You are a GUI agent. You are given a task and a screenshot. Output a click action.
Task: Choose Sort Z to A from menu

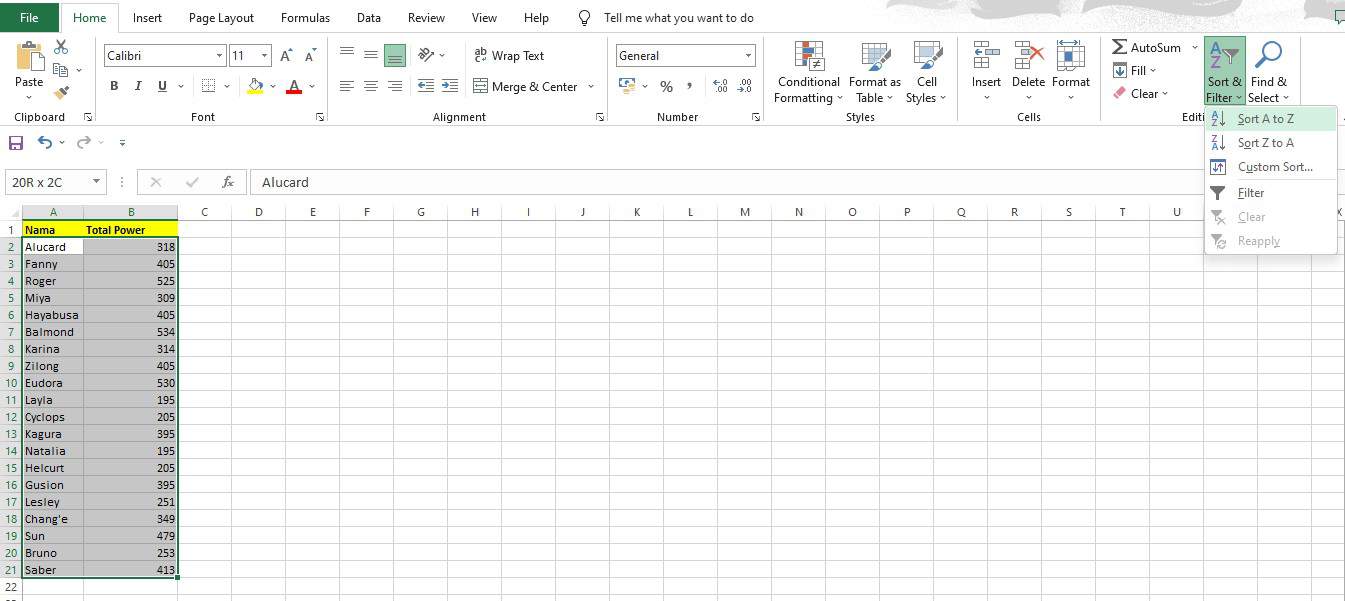1265,143
